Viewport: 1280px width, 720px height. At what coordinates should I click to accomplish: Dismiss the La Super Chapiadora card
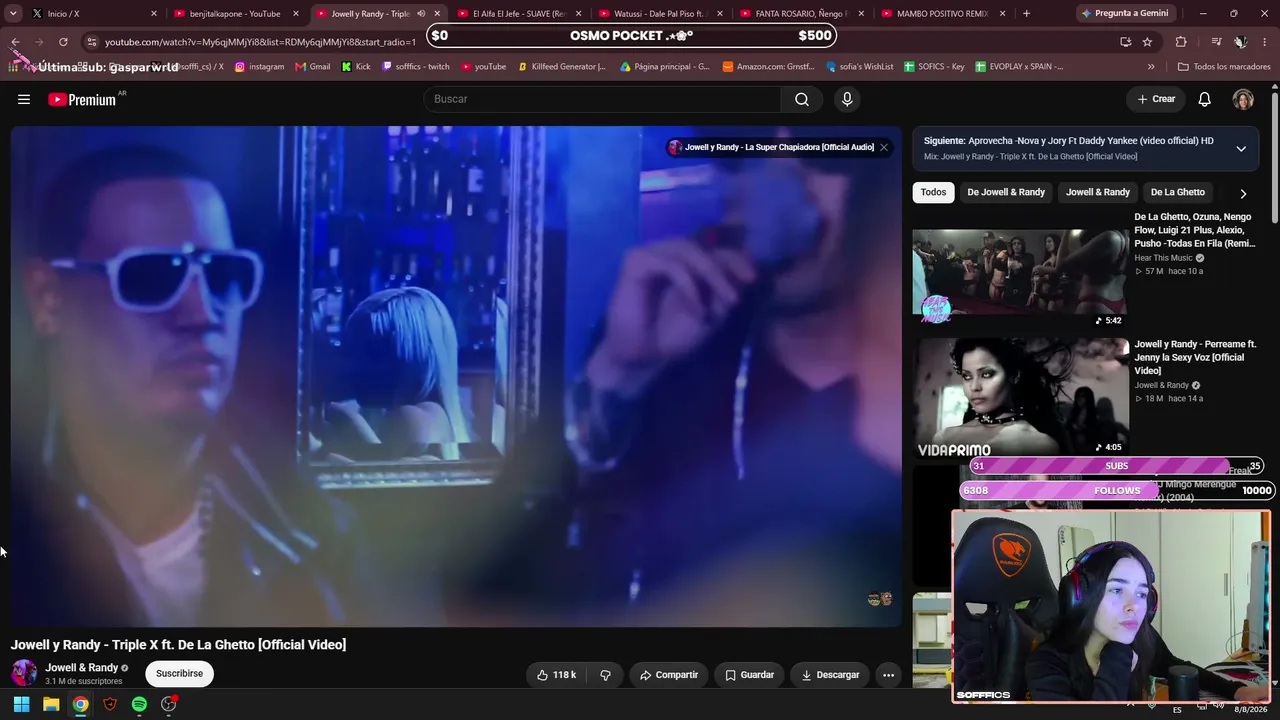[x=884, y=147]
